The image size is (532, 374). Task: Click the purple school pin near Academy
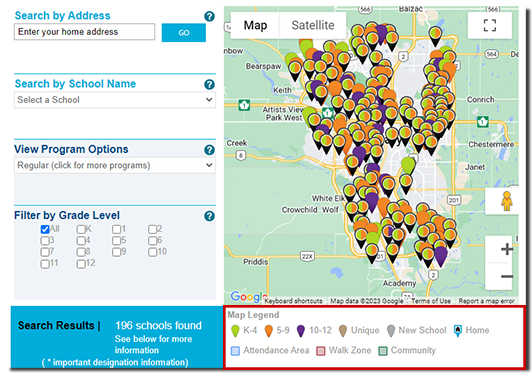coord(441,256)
